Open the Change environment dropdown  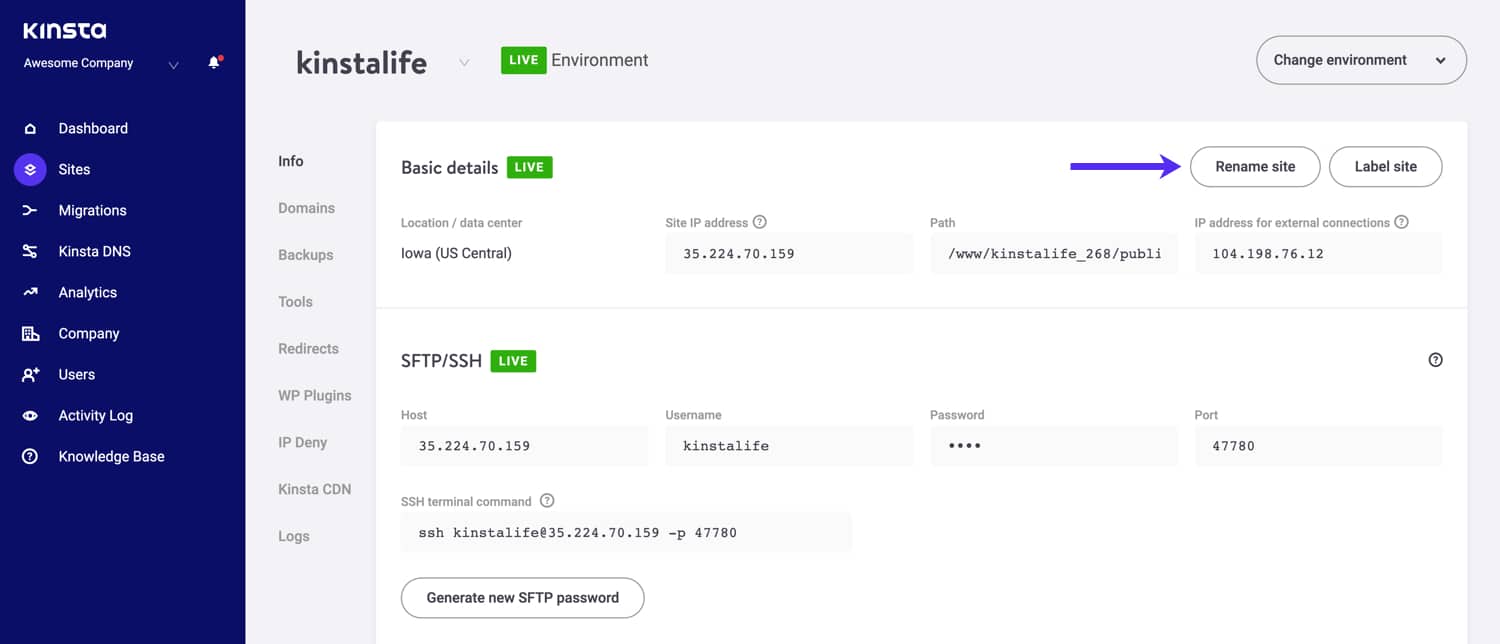pyautogui.click(x=1361, y=60)
